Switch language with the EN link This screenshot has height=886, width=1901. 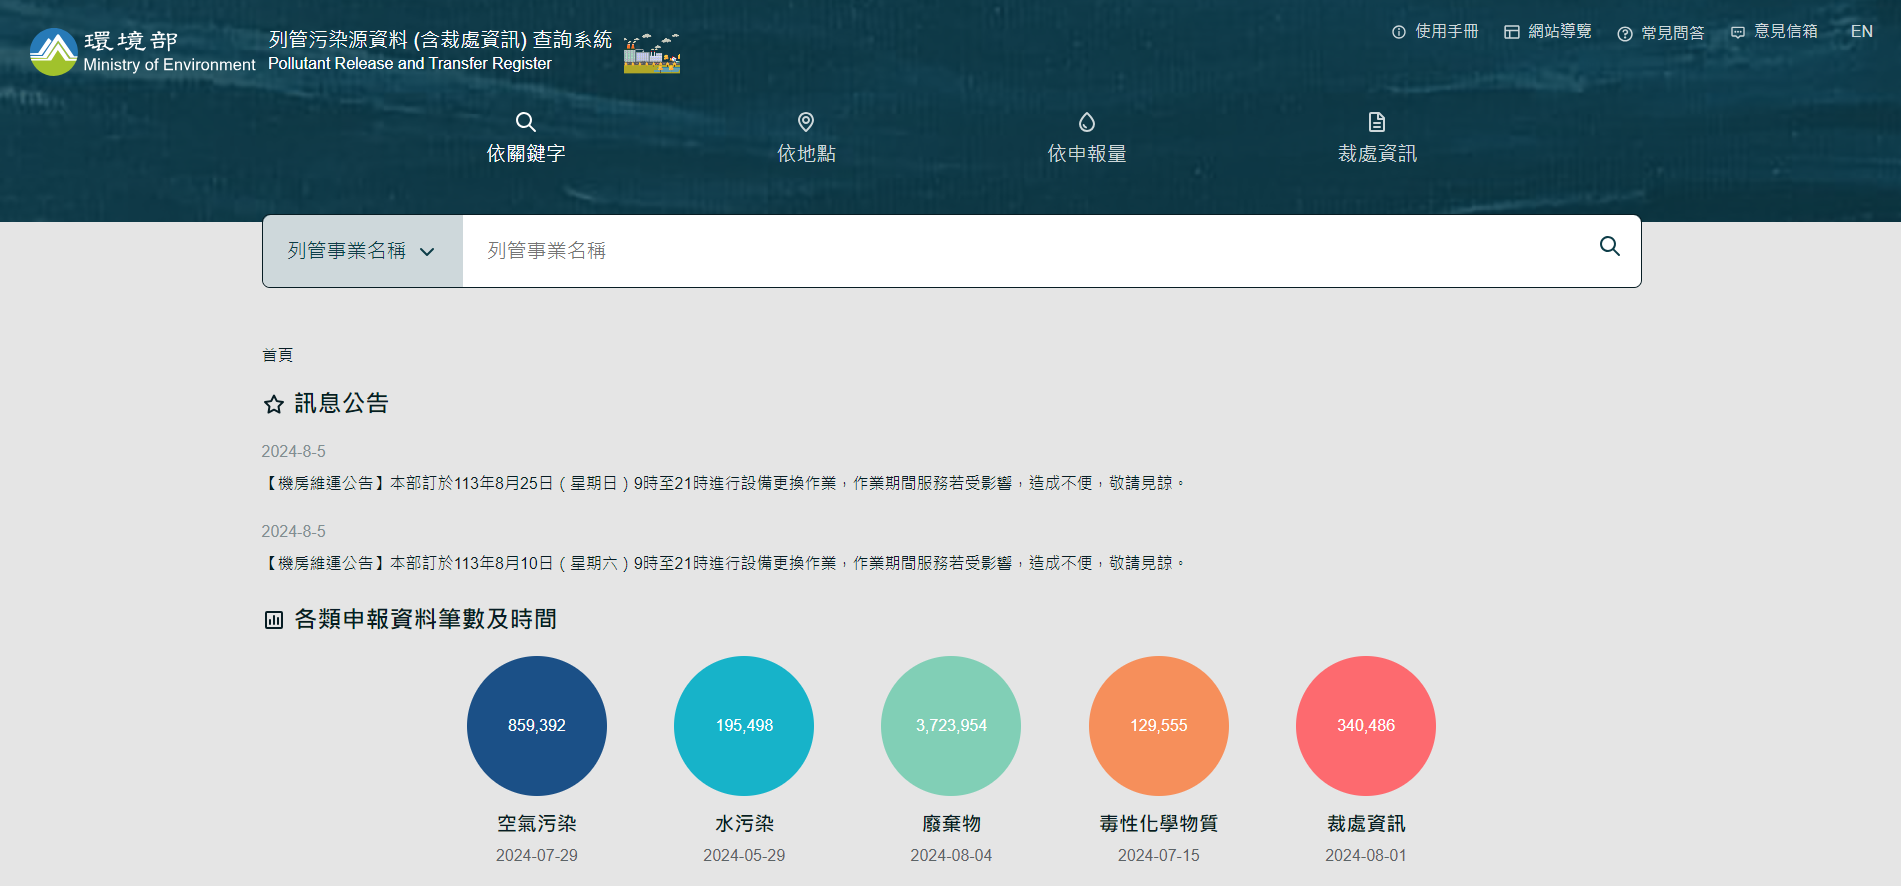coord(1862,32)
